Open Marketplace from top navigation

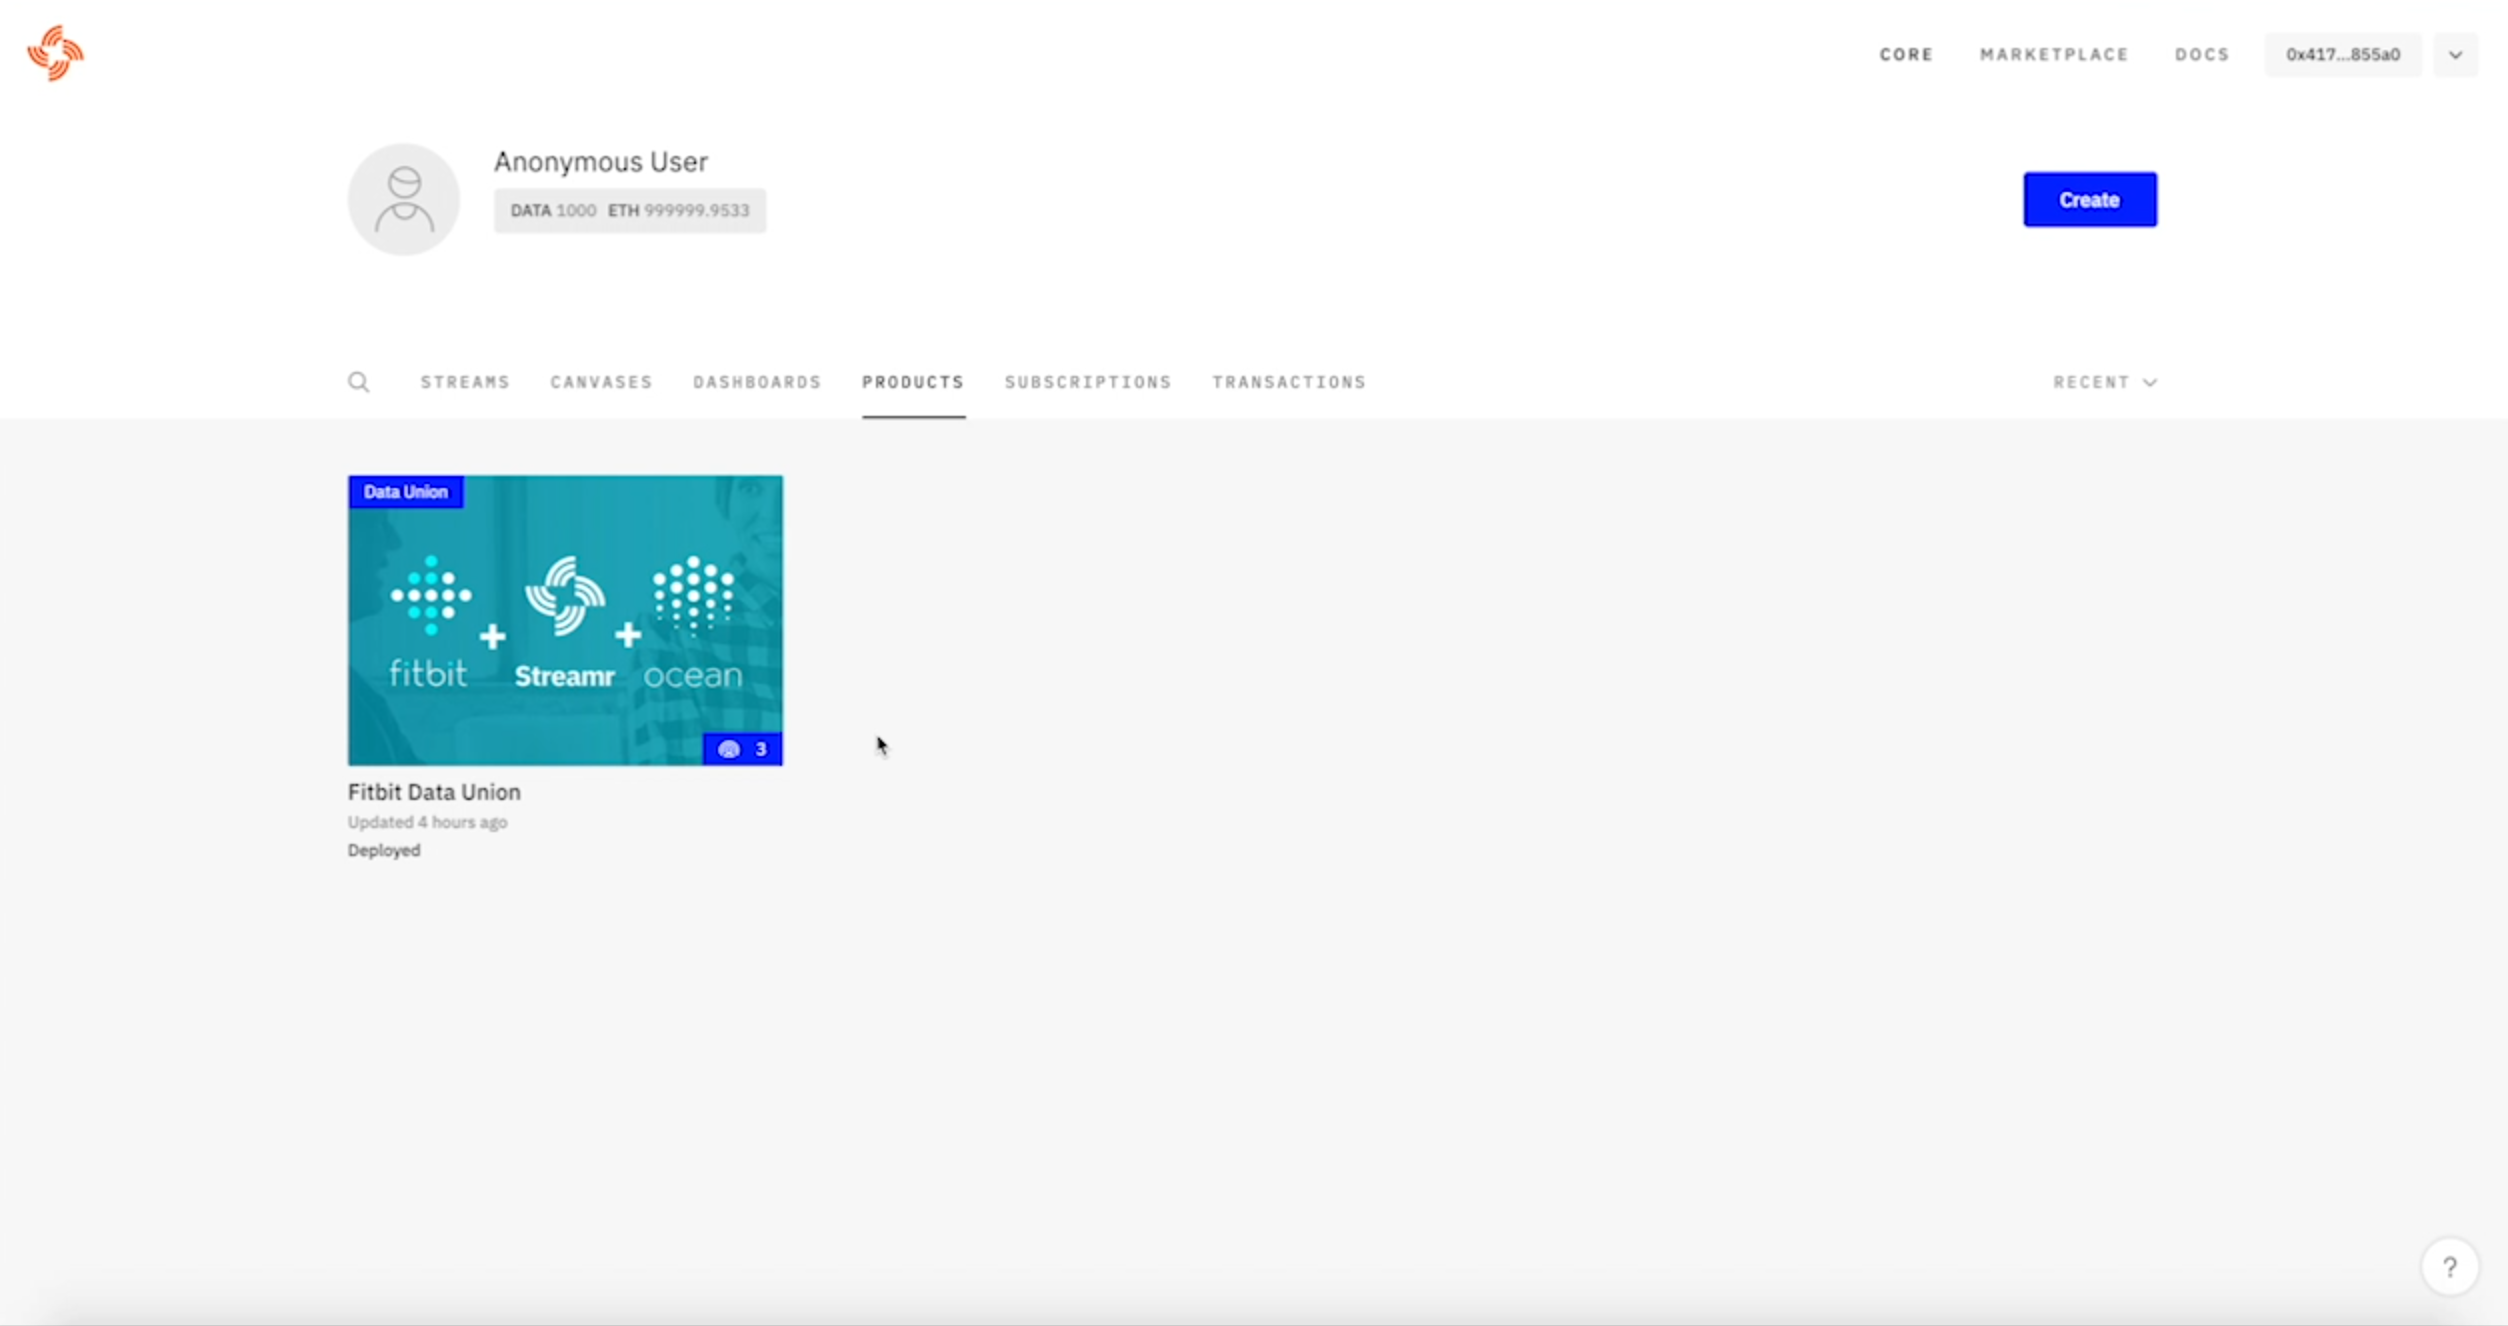(x=2054, y=55)
